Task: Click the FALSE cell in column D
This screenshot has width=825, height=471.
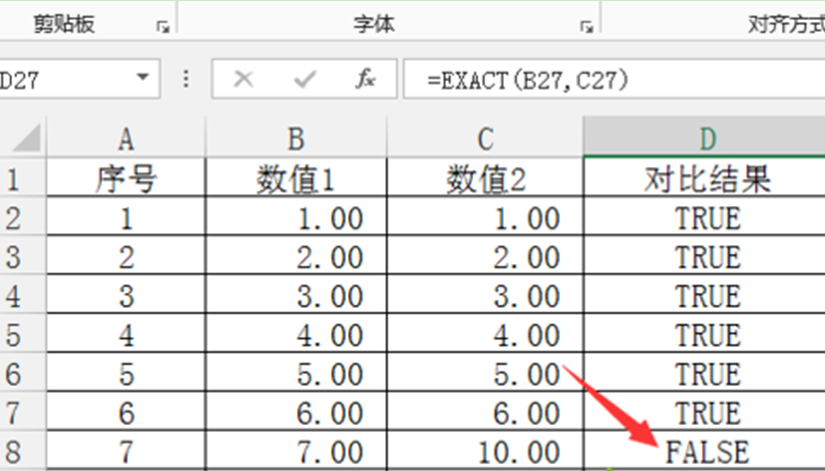Action: (705, 452)
